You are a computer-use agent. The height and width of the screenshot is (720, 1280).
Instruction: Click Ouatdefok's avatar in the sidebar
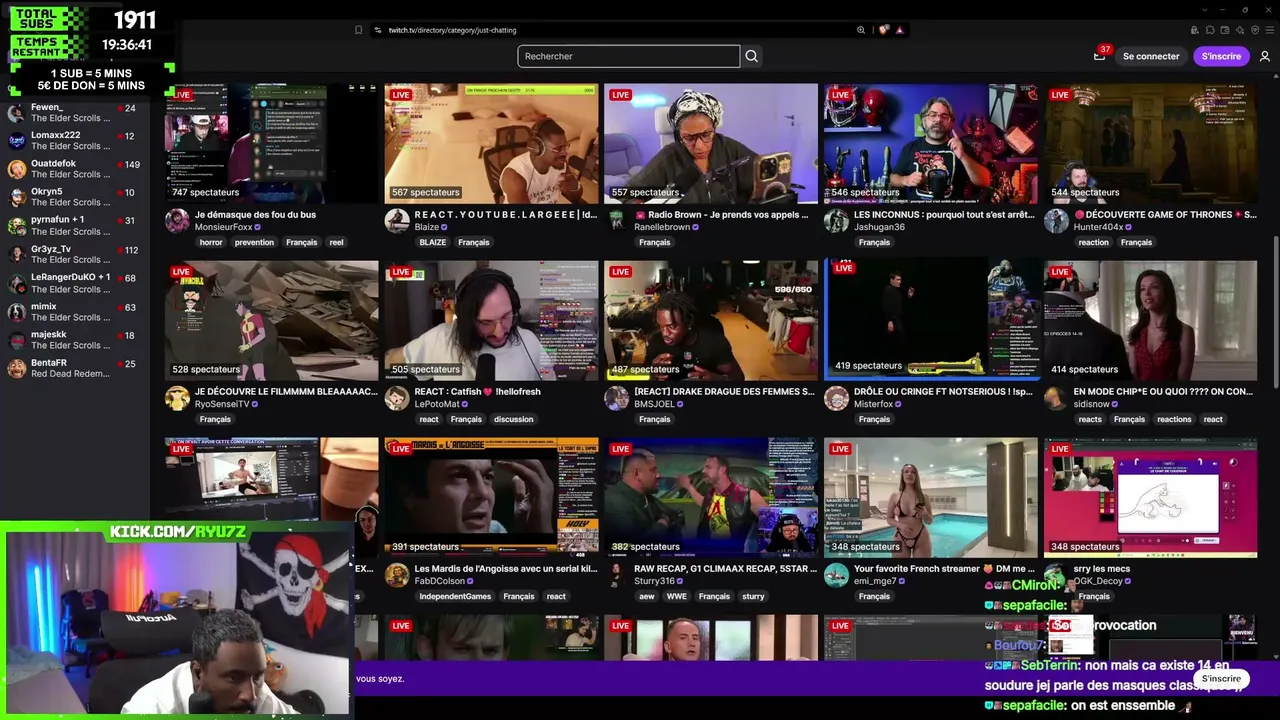16,169
